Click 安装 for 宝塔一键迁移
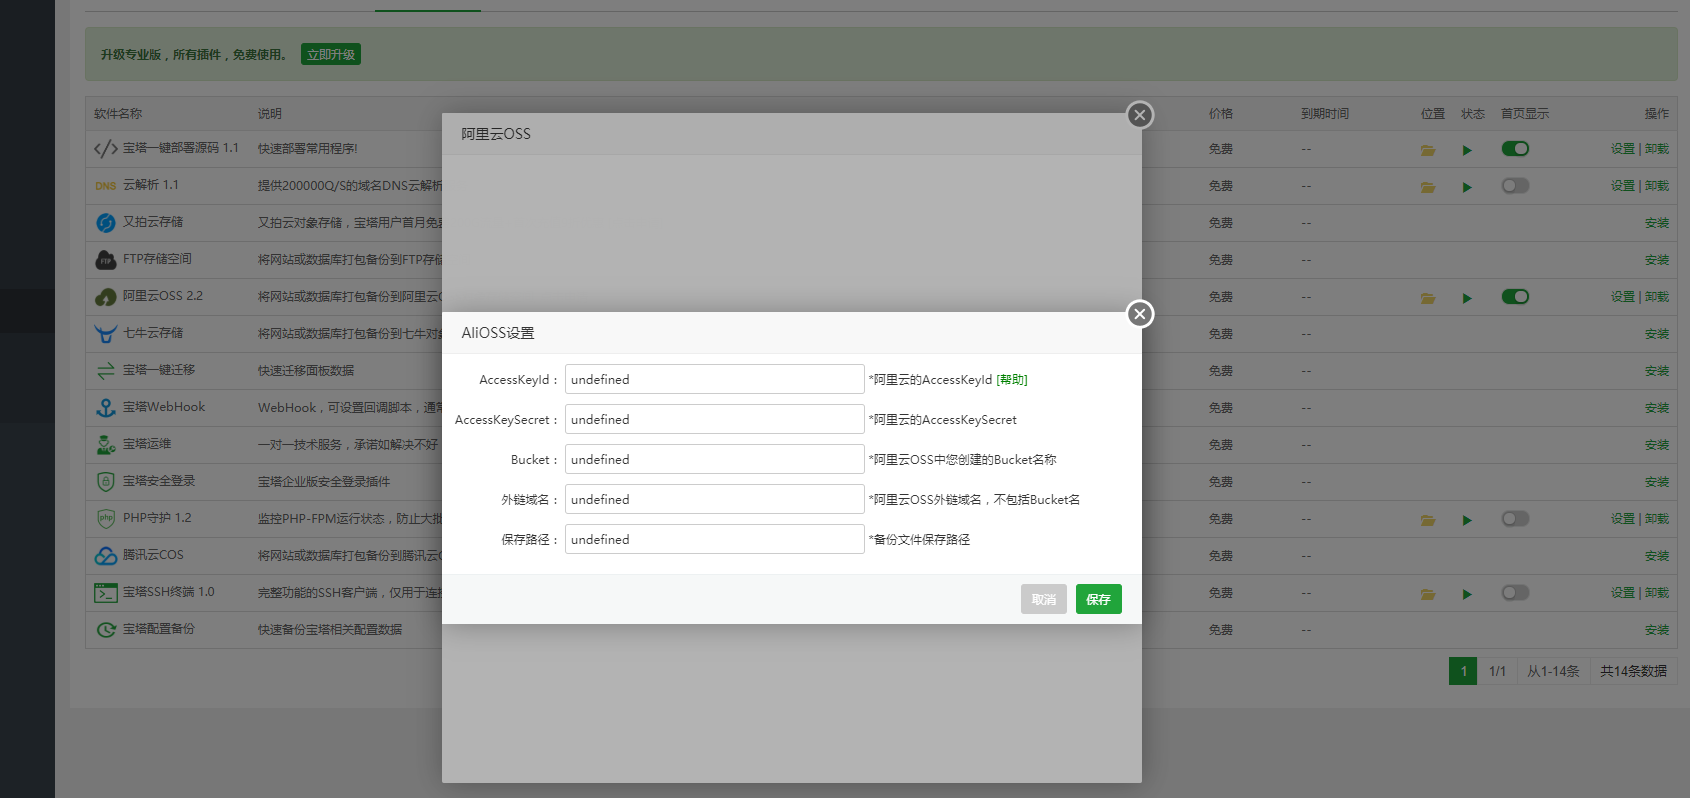Viewport: 1690px width, 798px height. pos(1657,371)
